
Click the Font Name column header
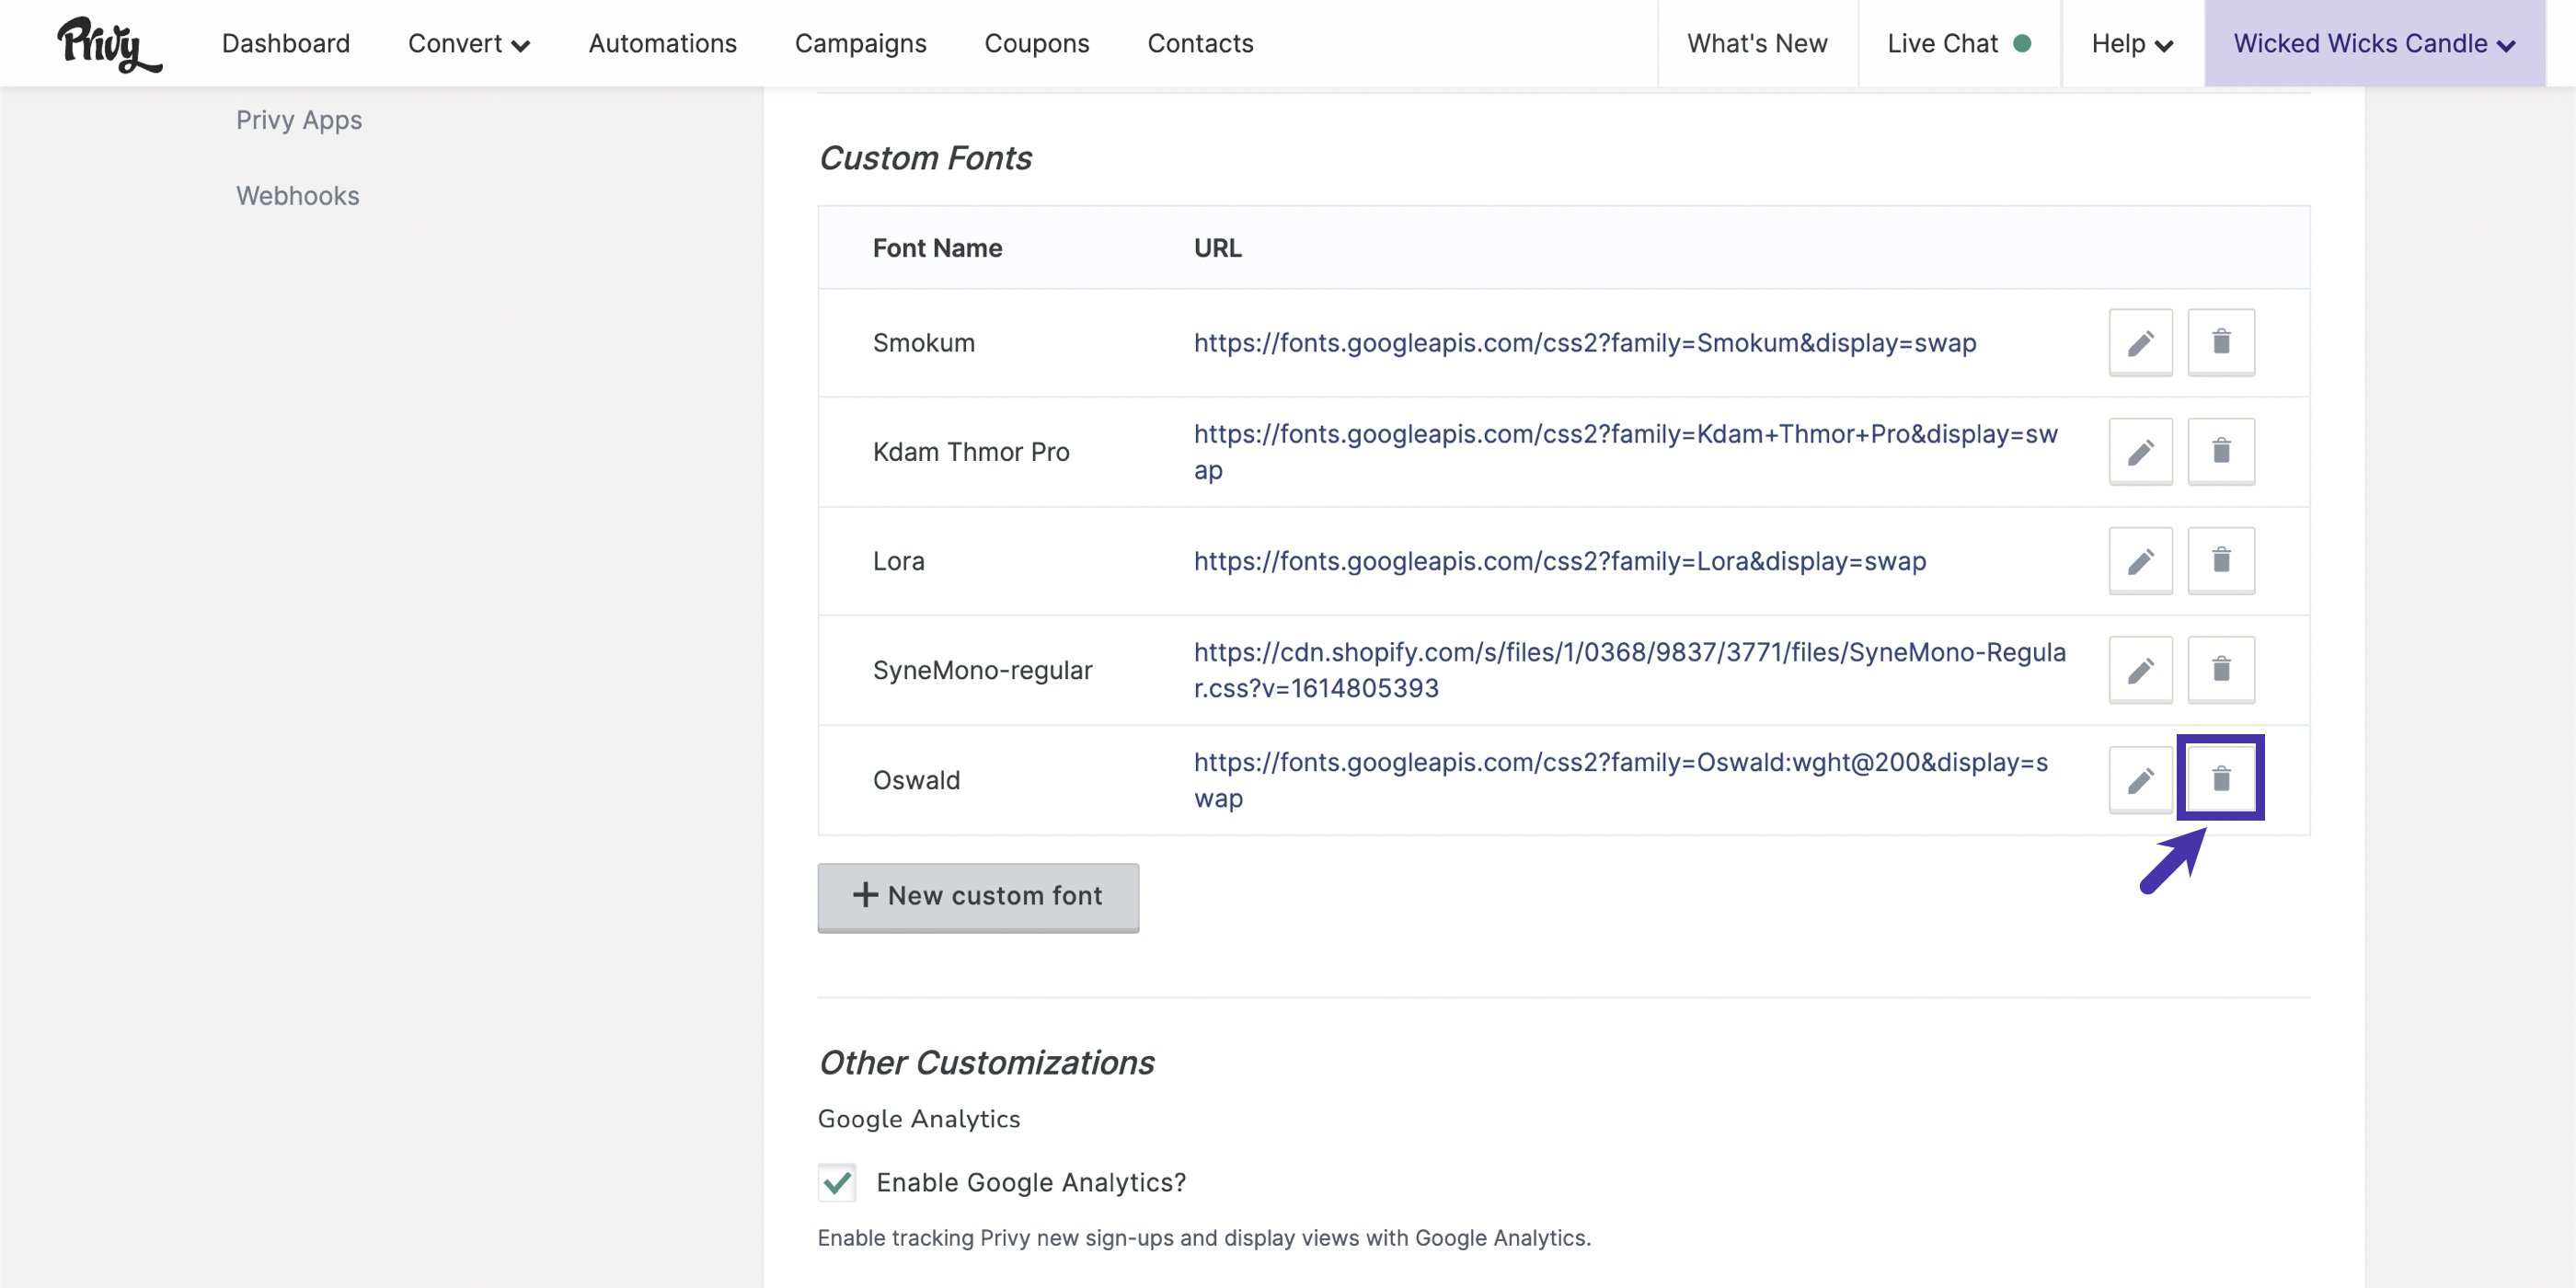937,248
